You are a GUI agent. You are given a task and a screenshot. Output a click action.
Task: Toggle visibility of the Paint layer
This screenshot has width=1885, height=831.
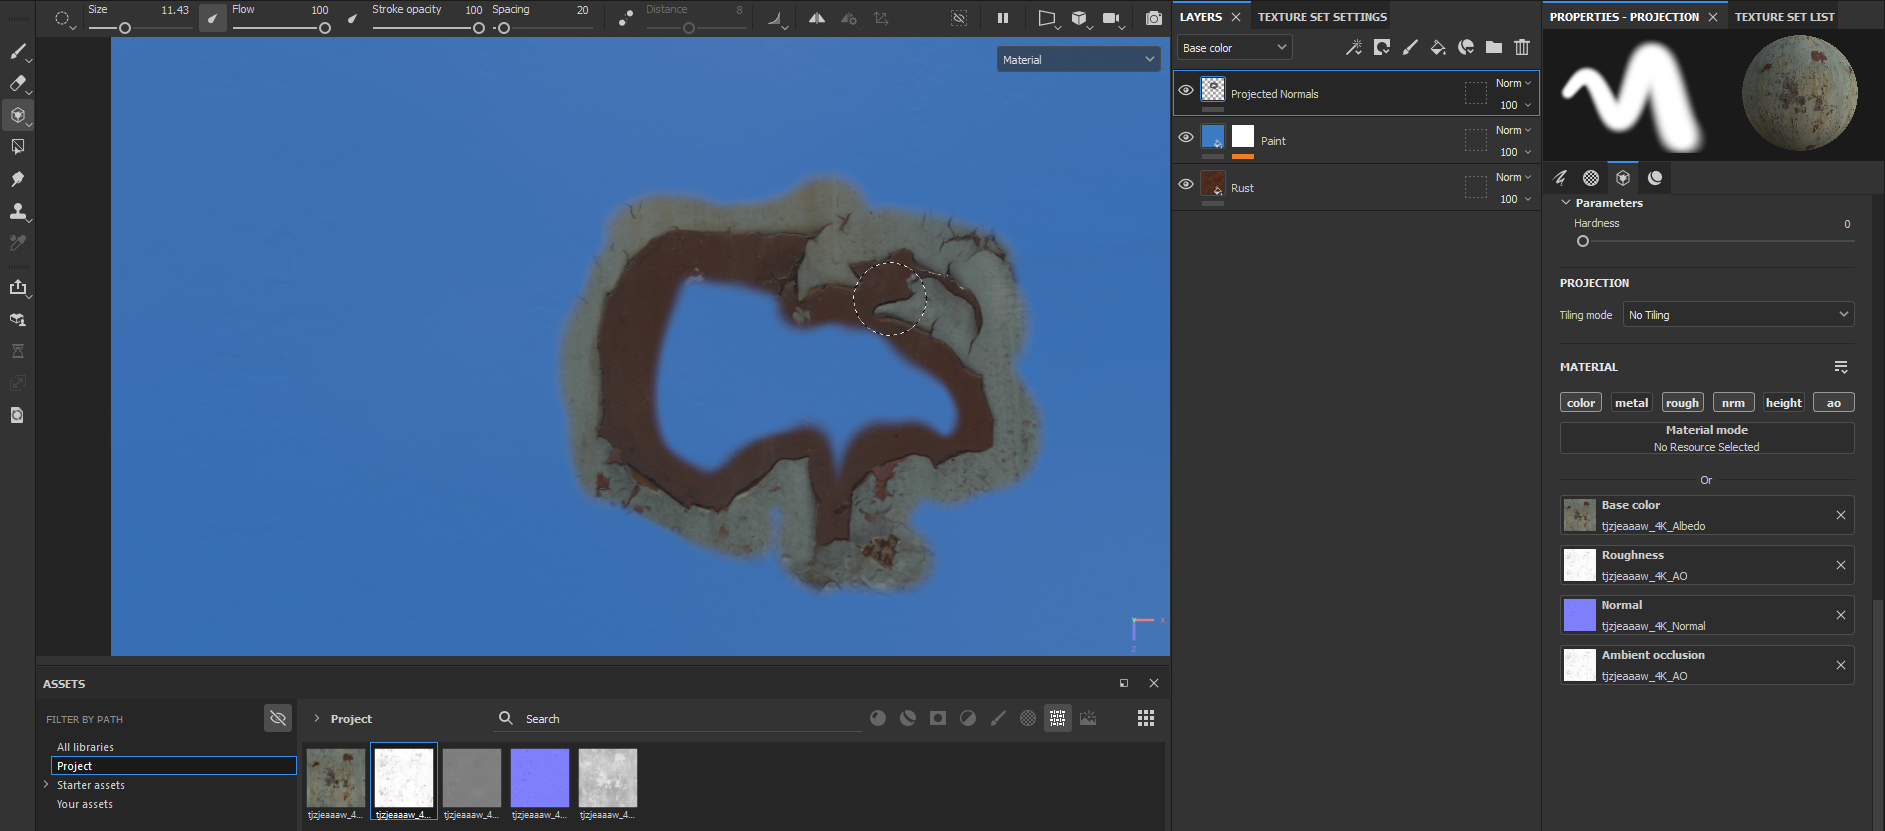pos(1186,137)
